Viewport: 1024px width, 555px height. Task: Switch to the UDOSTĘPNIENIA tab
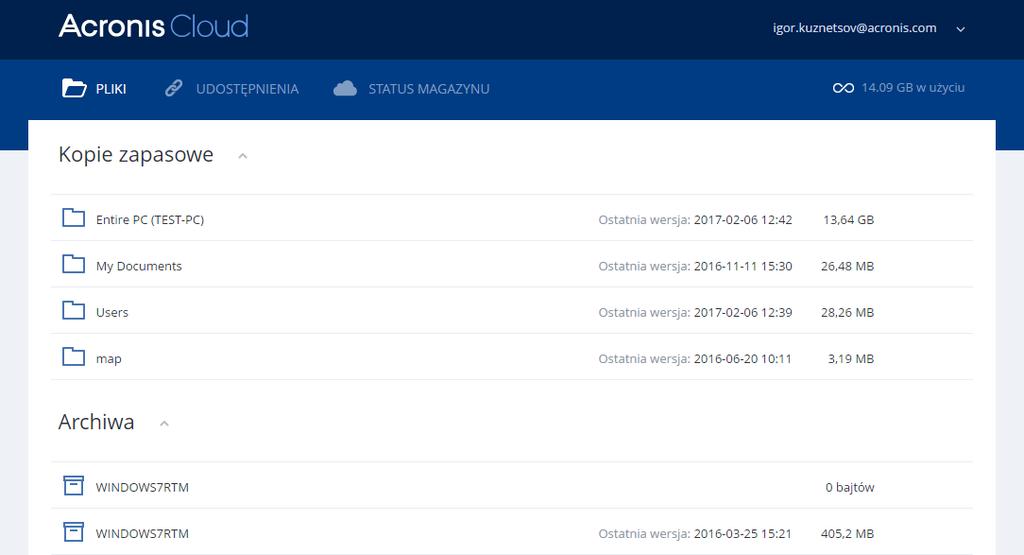231,89
